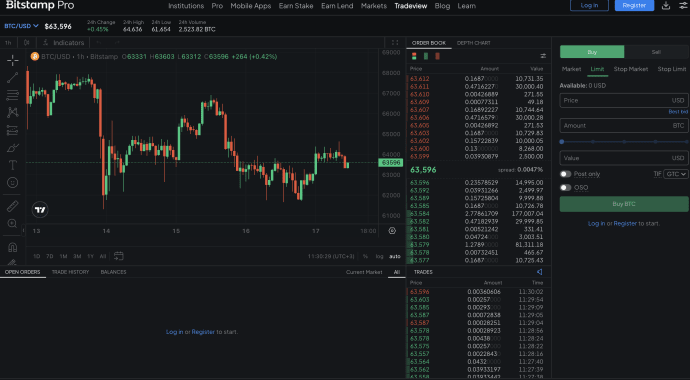The width and height of the screenshot is (690, 380).
Task: Open the Fibonacci retracement tools
Action: click(x=13, y=95)
